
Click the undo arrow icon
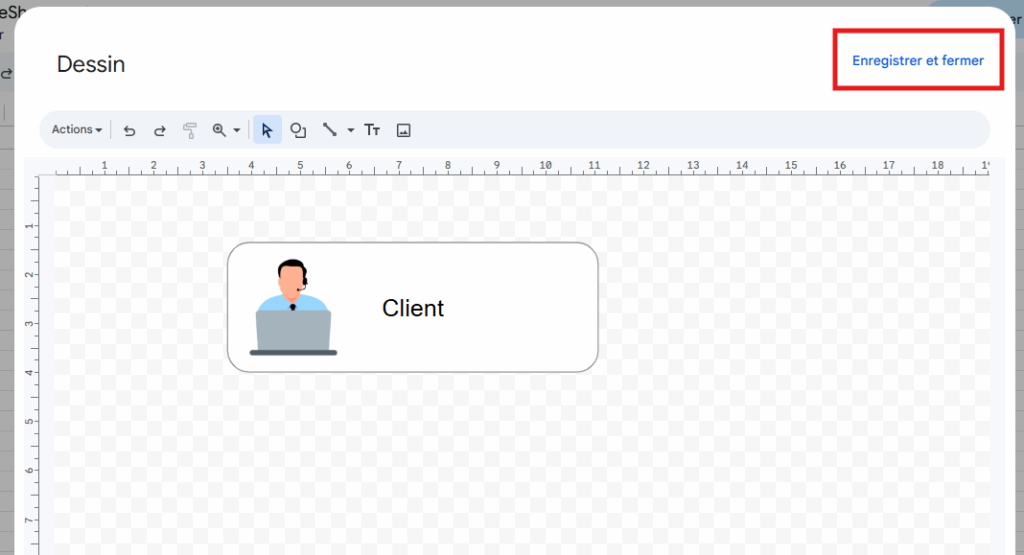coord(129,131)
